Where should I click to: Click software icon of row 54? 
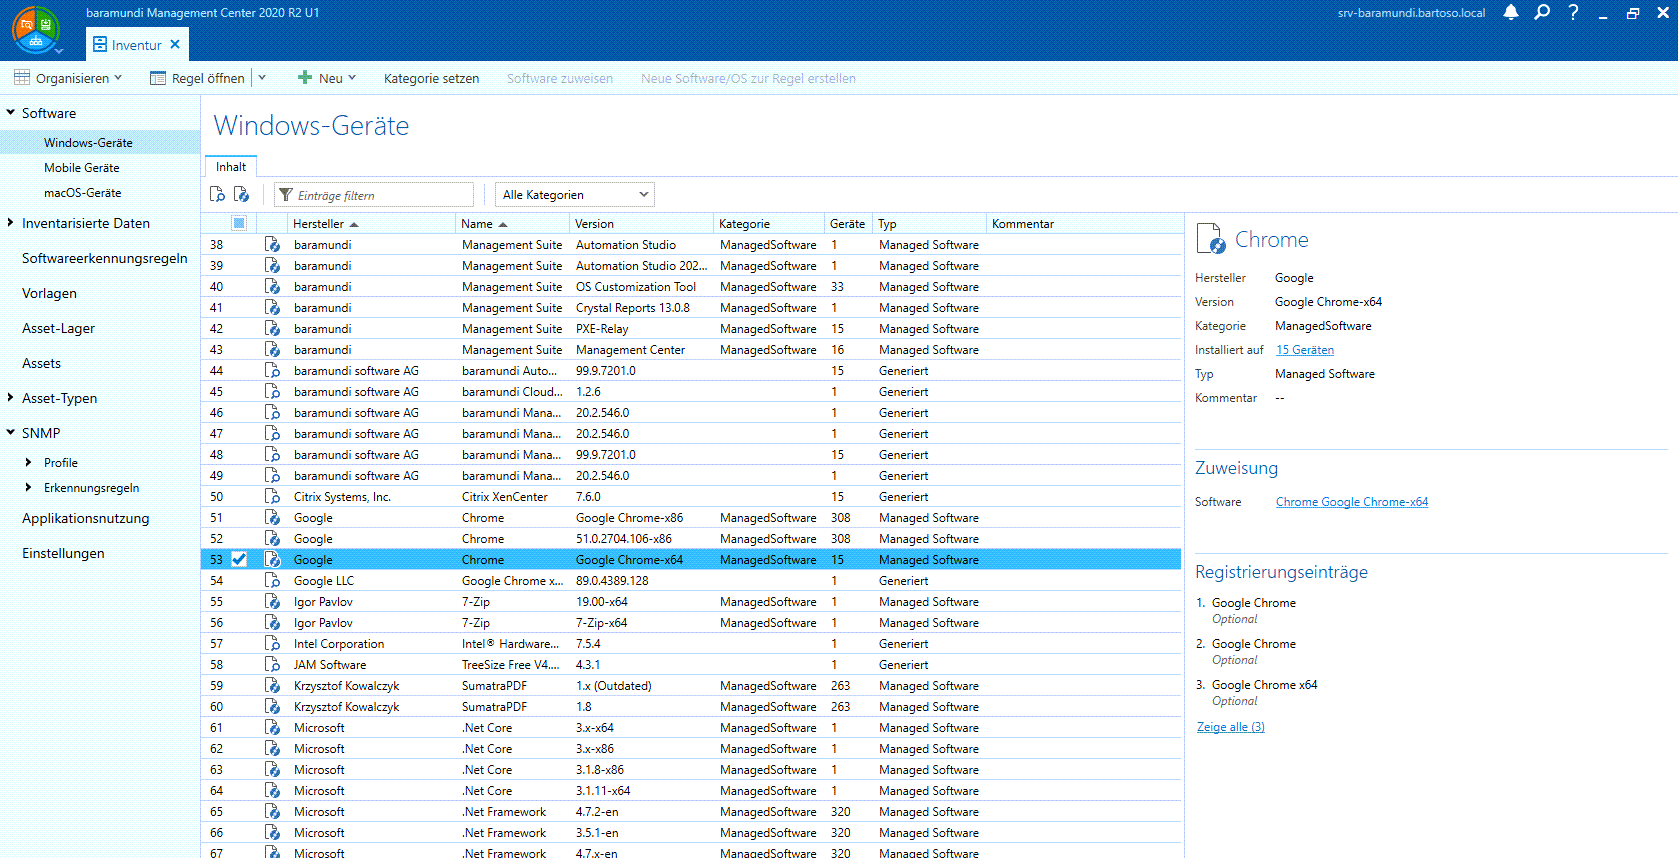(272, 581)
